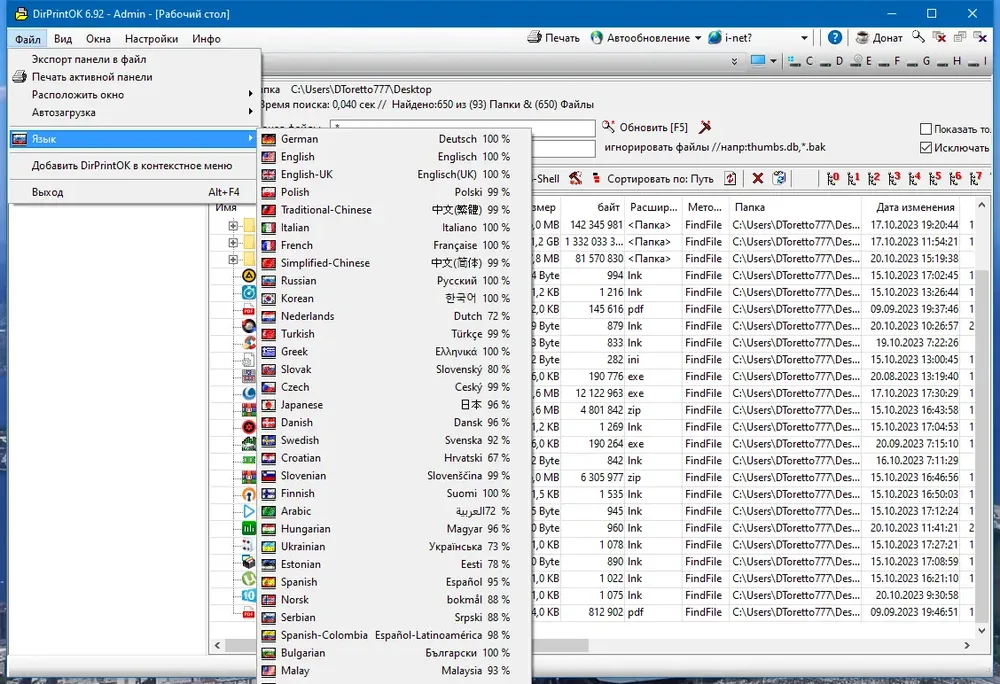The image size is (1000, 684).
Task: Choose Печать активной панели
Action: pyautogui.click(x=135, y=76)
